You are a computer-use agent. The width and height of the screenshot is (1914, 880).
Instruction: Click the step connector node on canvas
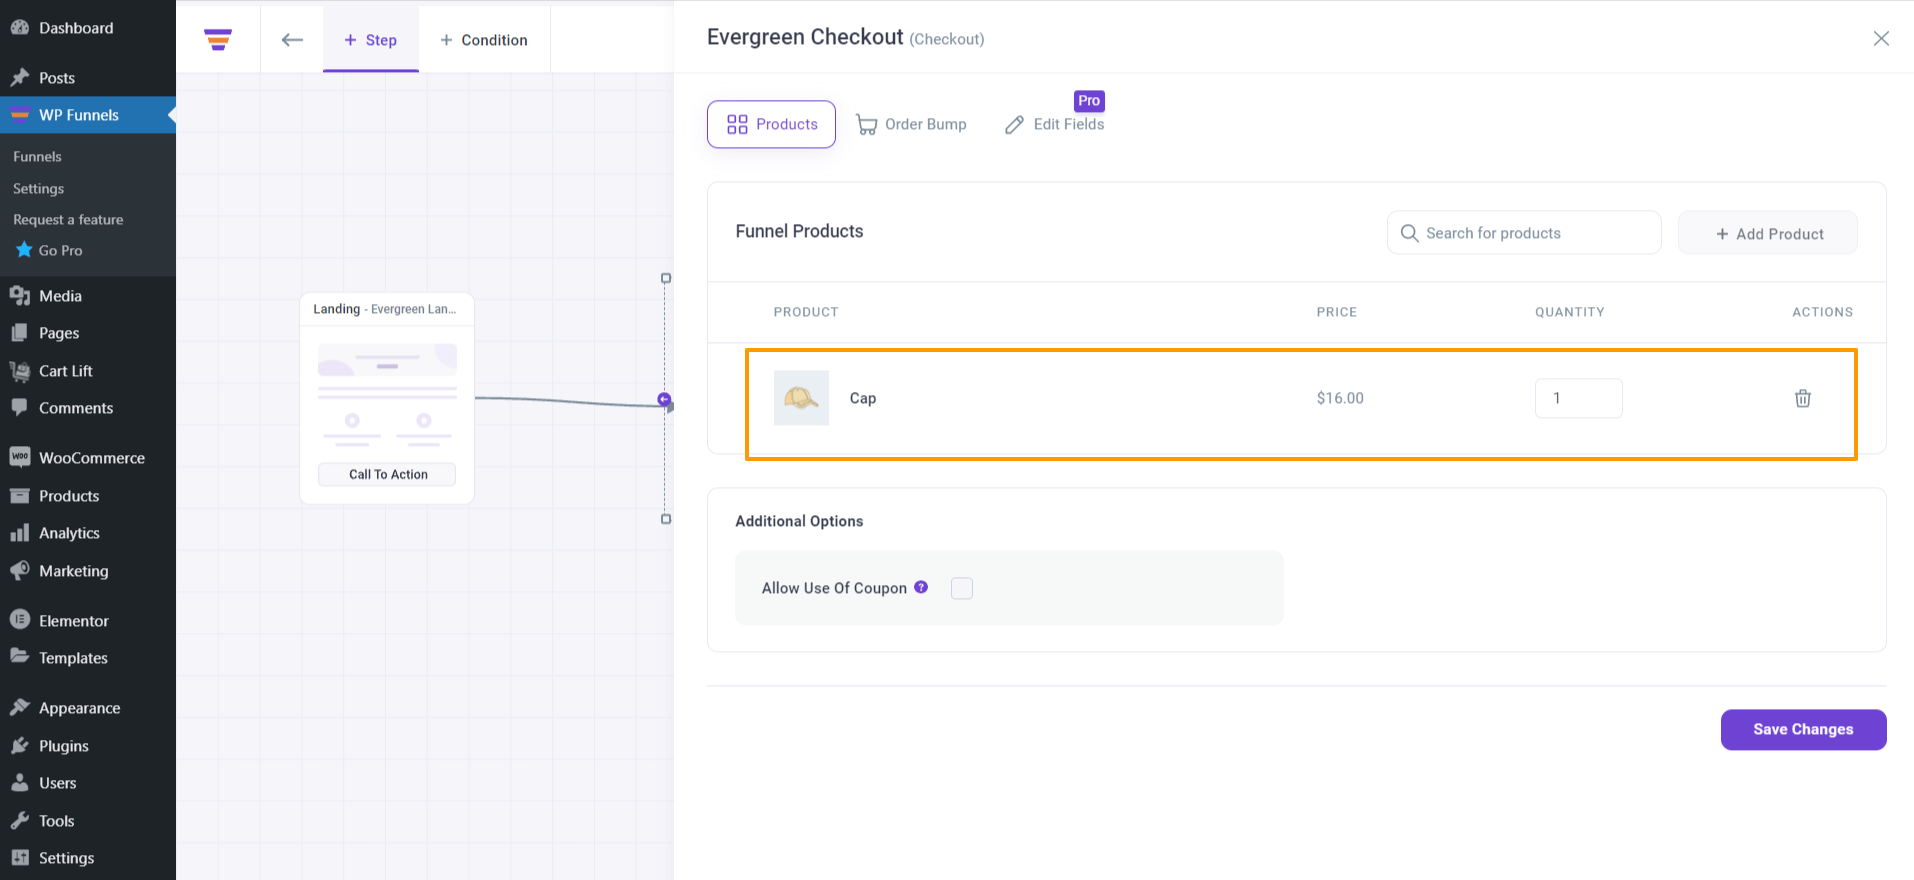(x=665, y=400)
